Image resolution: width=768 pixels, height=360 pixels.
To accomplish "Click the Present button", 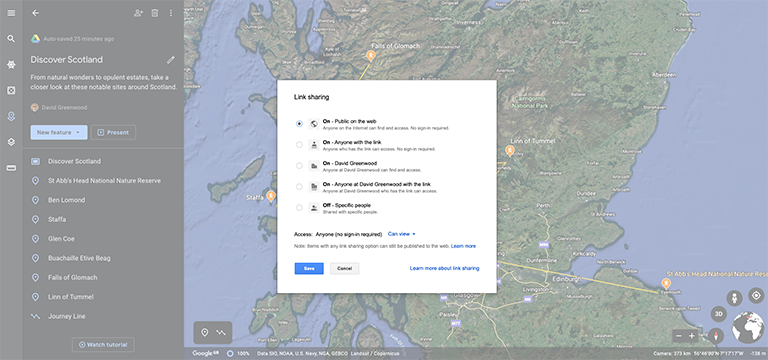I will 113,132.
